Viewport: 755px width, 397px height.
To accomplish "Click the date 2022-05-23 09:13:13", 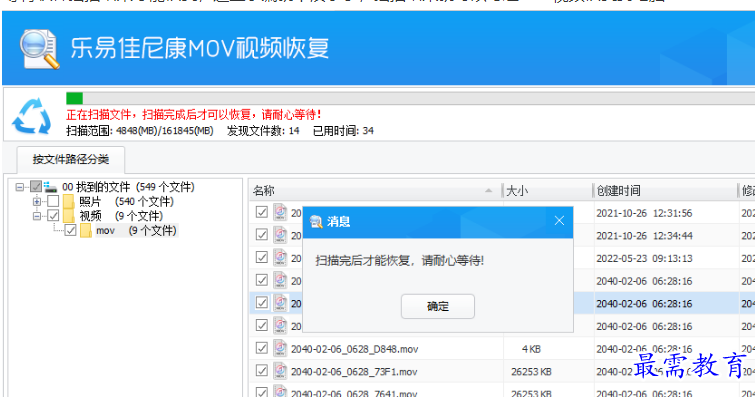I will coord(644,259).
